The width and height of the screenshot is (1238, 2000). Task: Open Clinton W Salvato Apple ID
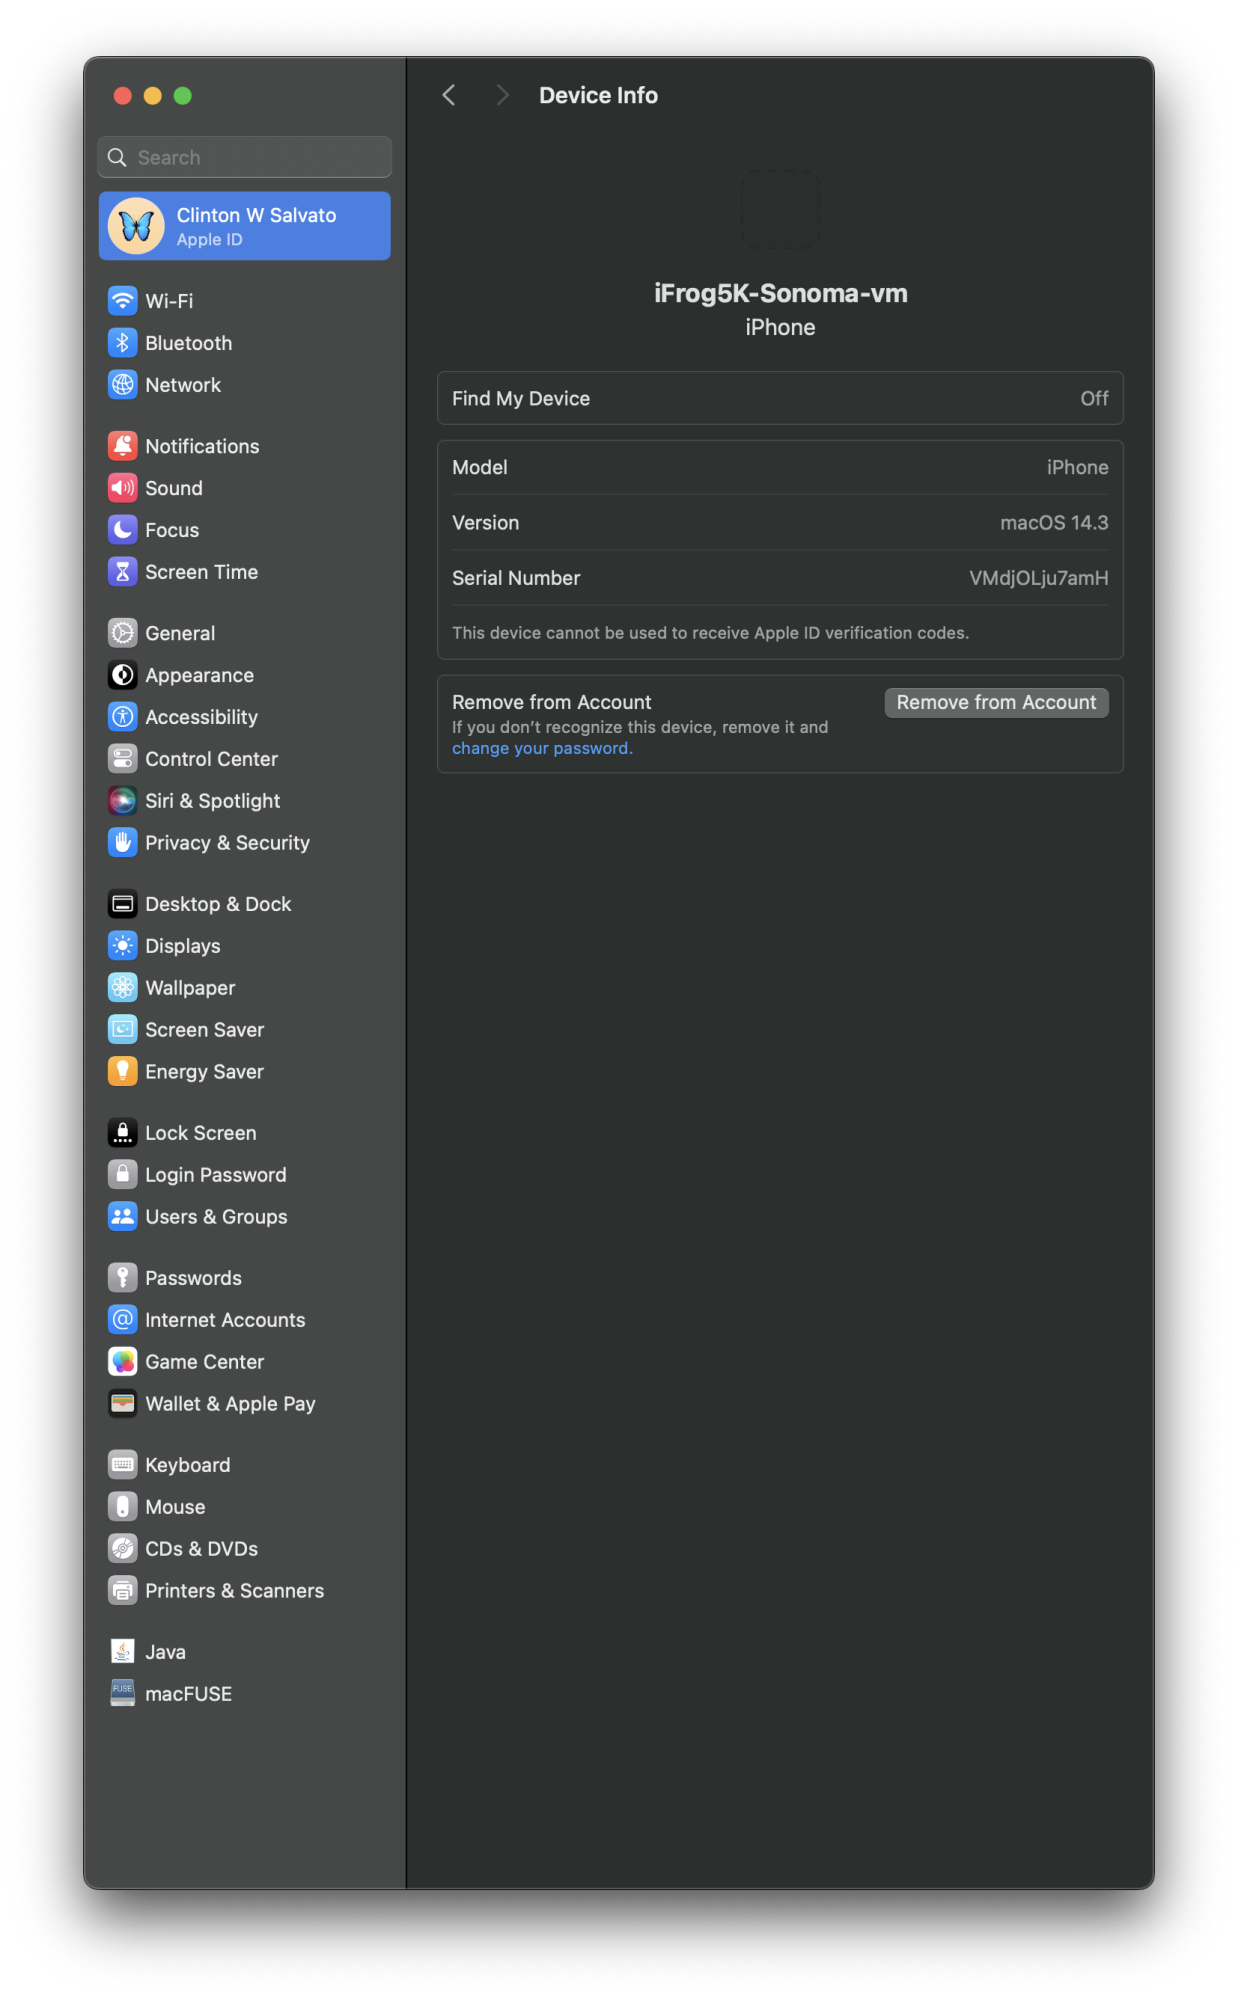coord(244,226)
